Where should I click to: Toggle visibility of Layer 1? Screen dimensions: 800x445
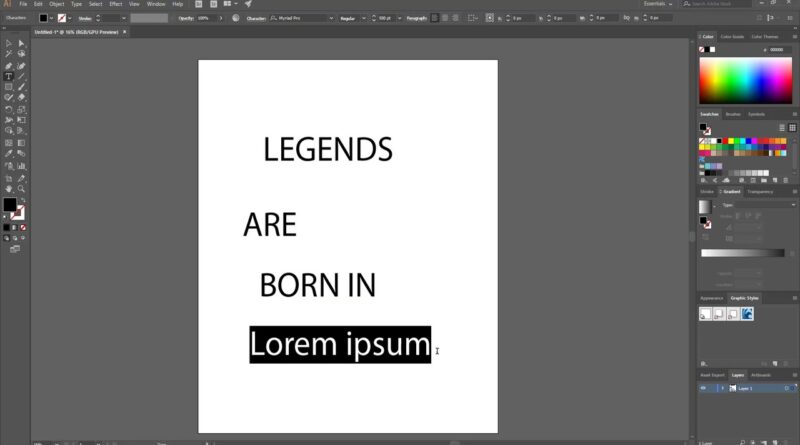click(703, 387)
